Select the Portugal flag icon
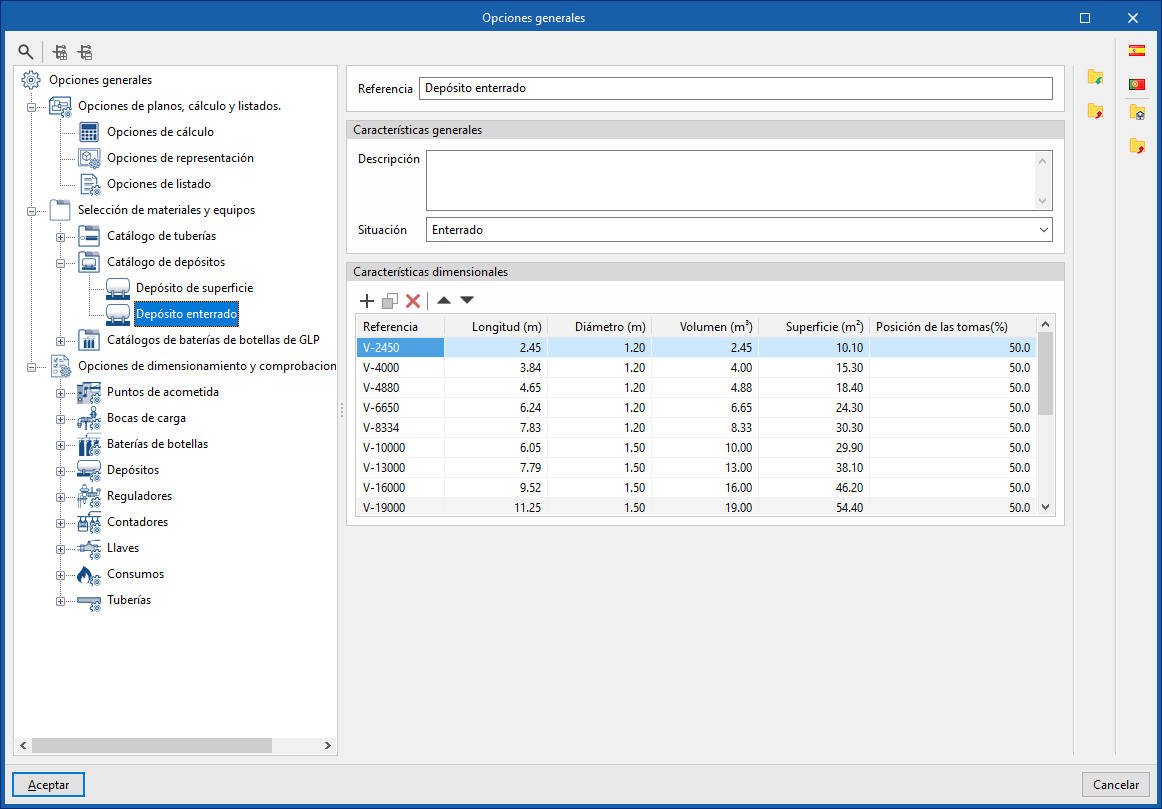The image size is (1162, 809). (1137, 84)
